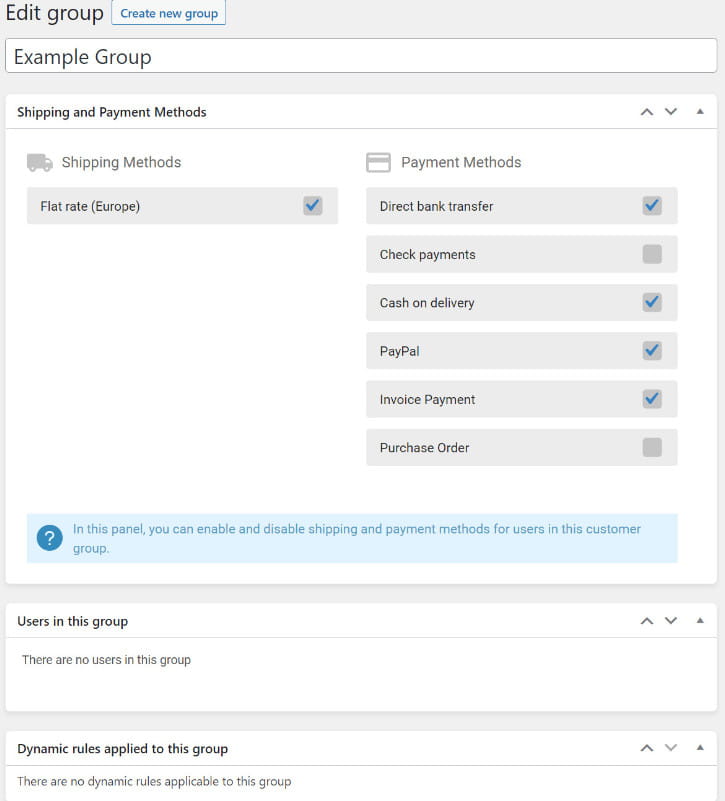Click the Create new group button
Screen dimensions: 725x801
168,14
